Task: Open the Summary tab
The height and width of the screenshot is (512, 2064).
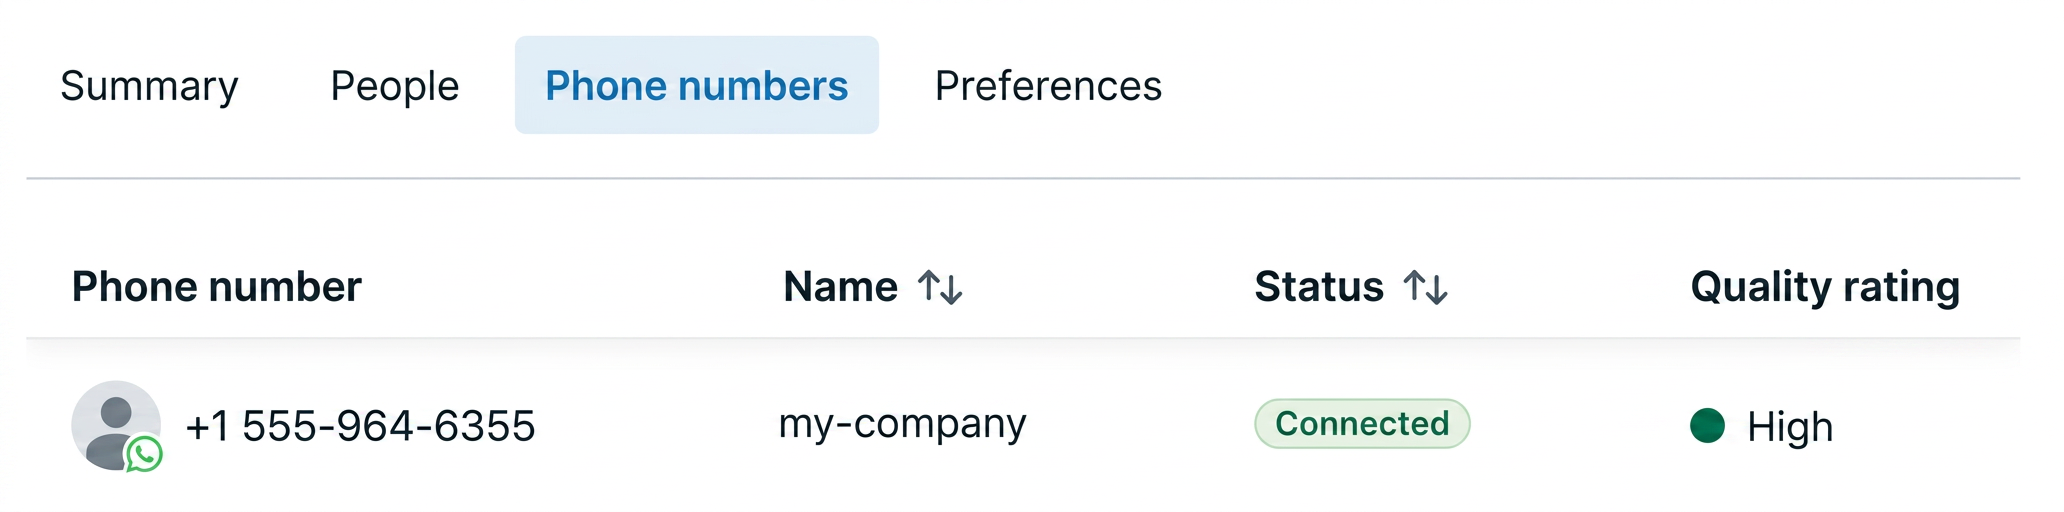Action: click(149, 86)
